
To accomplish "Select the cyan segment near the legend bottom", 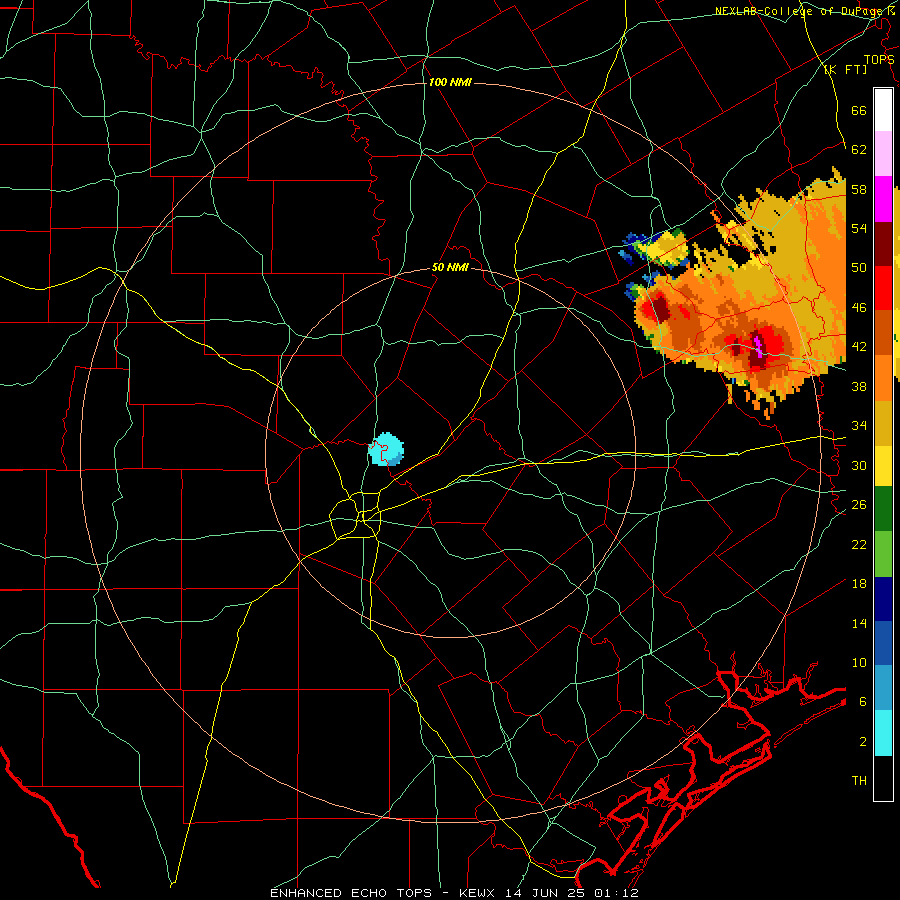I will [x=883, y=733].
